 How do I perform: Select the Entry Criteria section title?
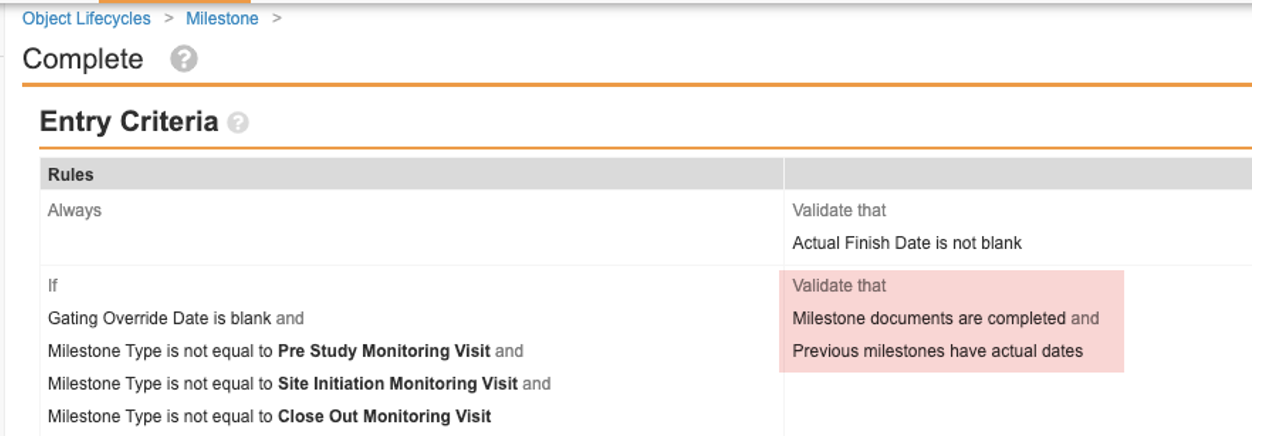coord(129,122)
